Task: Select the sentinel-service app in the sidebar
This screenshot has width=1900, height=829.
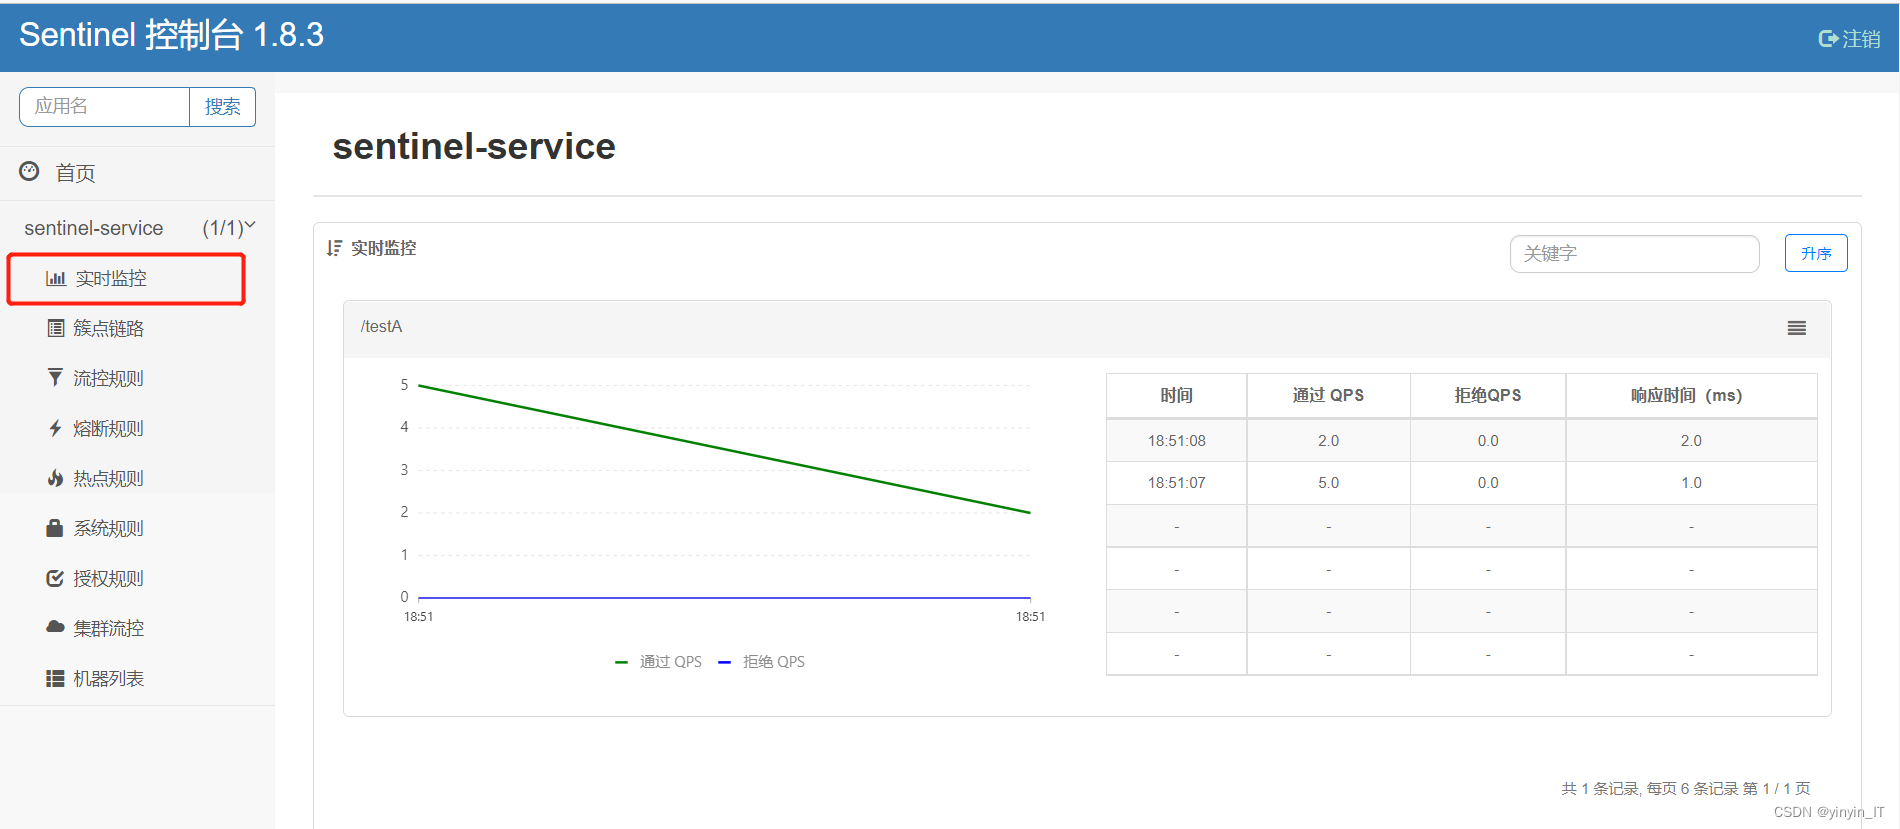Action: click(x=94, y=228)
